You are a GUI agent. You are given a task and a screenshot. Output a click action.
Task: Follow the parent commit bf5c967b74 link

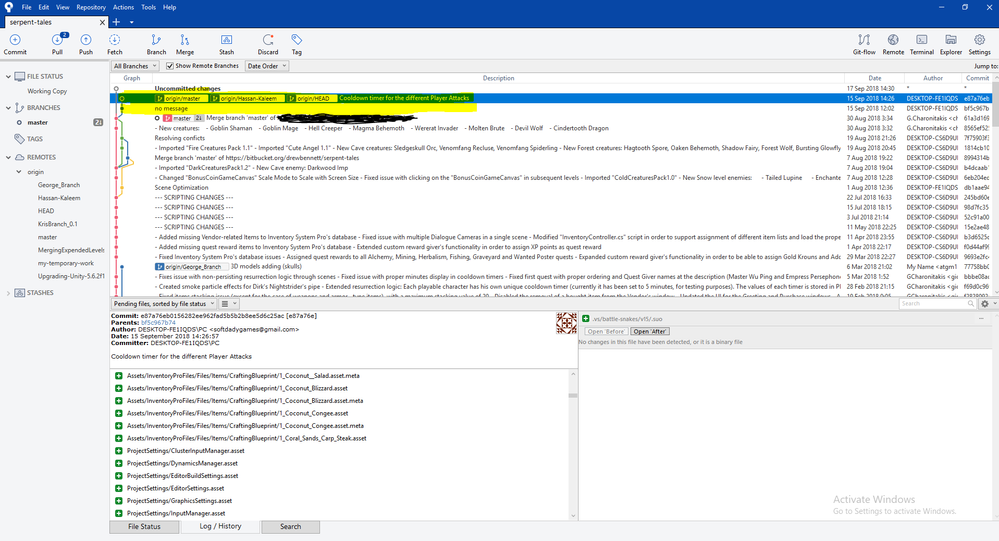point(158,322)
